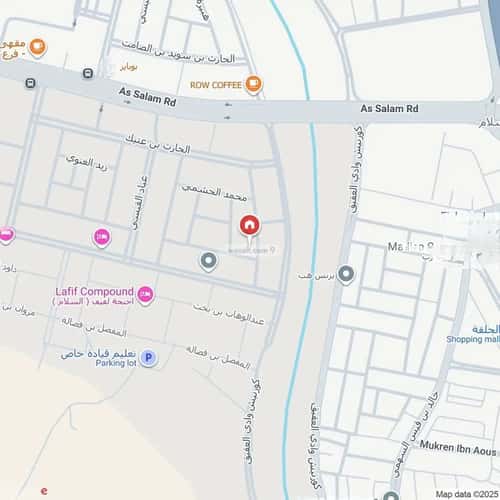The image size is (500, 500).
Task: Click the pink hotel marker east of the heart pin
Action: point(101,237)
